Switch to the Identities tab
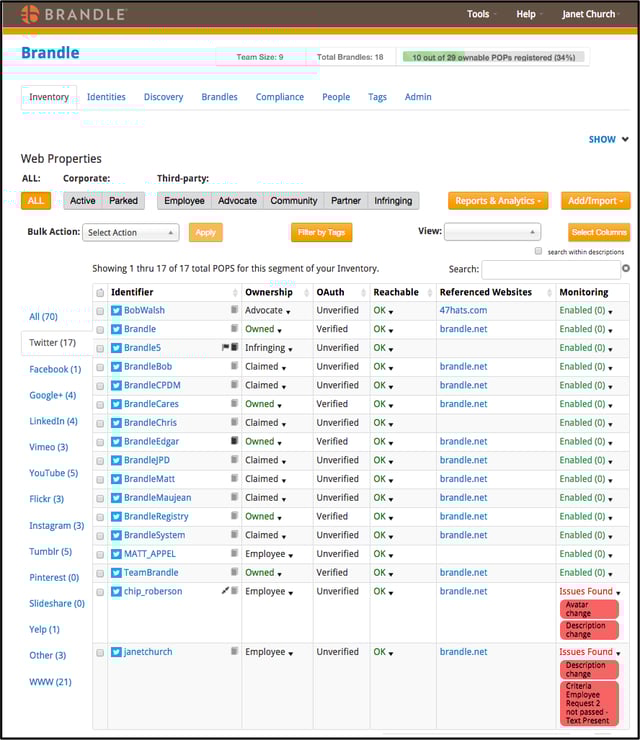 [x=106, y=97]
